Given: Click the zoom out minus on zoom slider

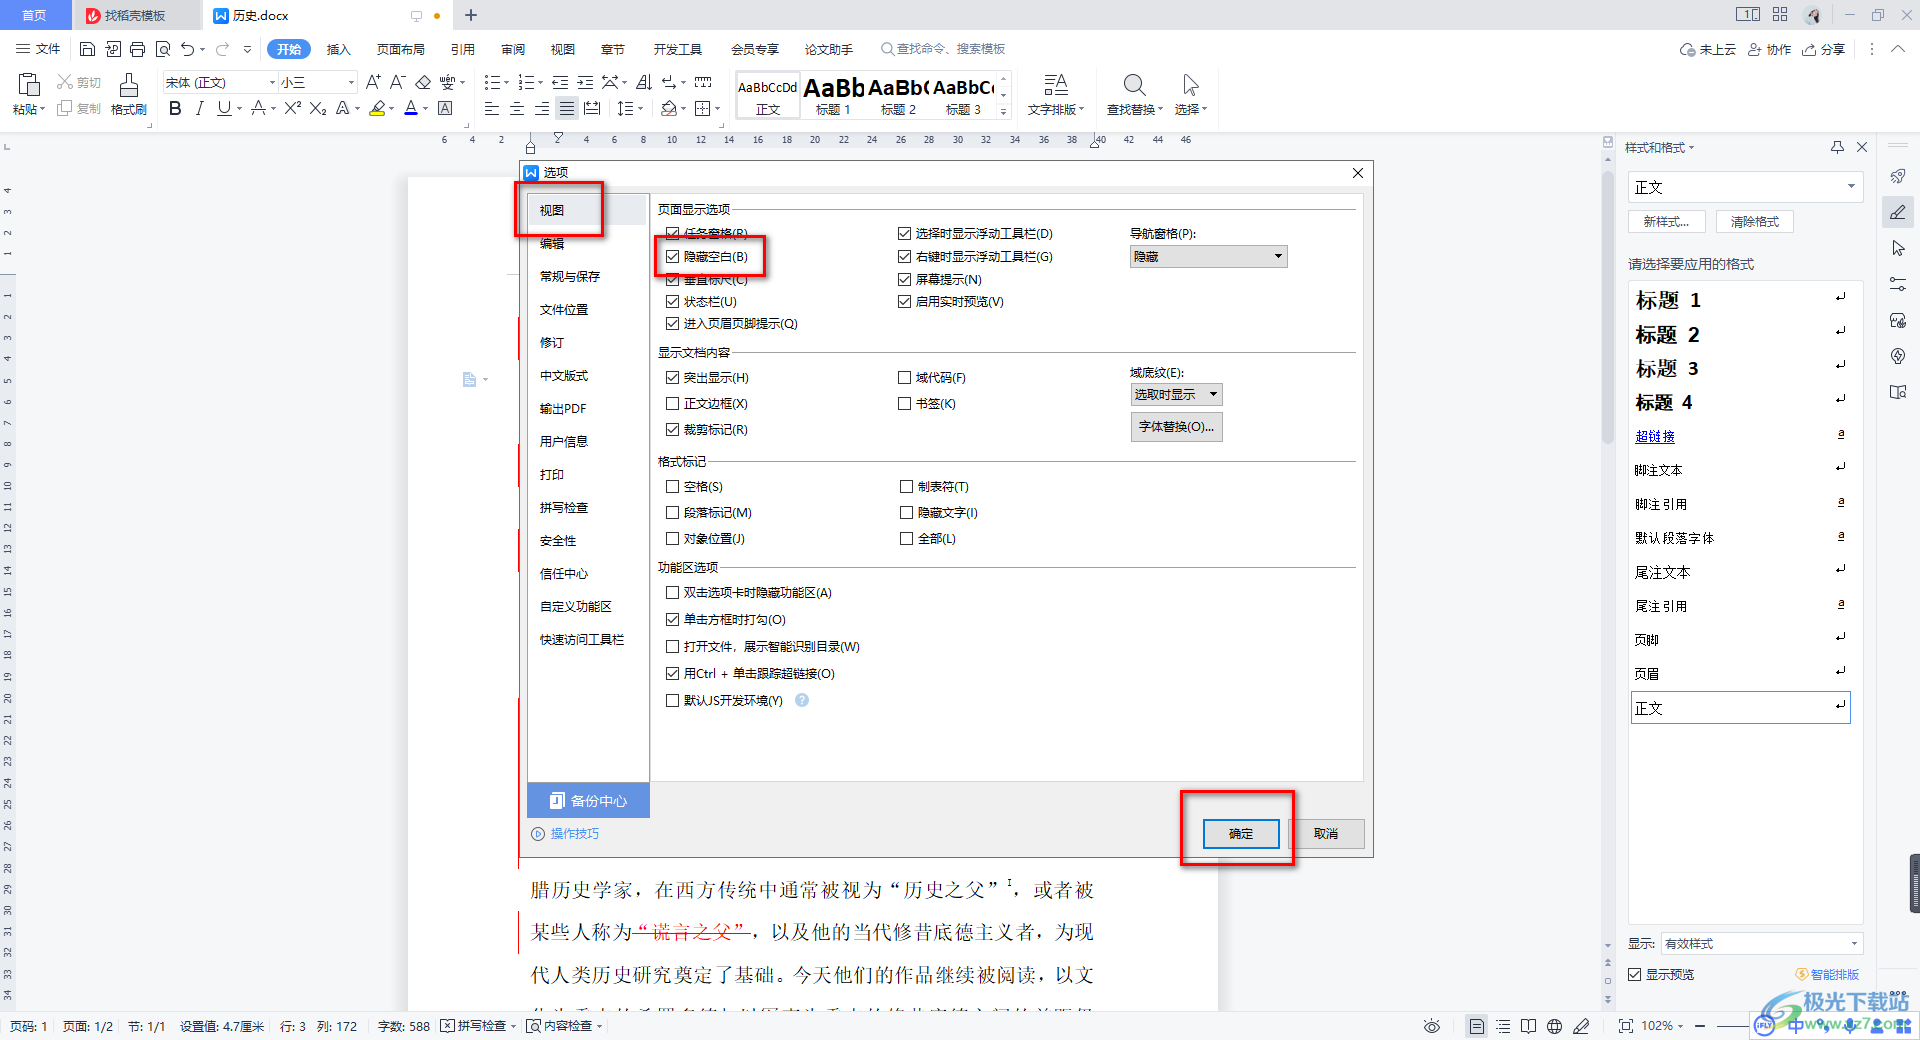Looking at the screenshot, I should tap(1700, 1026).
